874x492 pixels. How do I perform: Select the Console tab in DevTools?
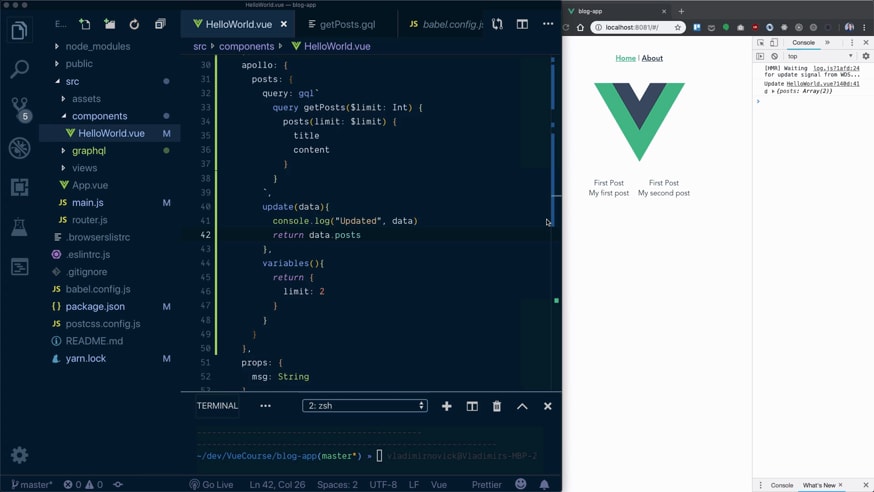point(803,42)
